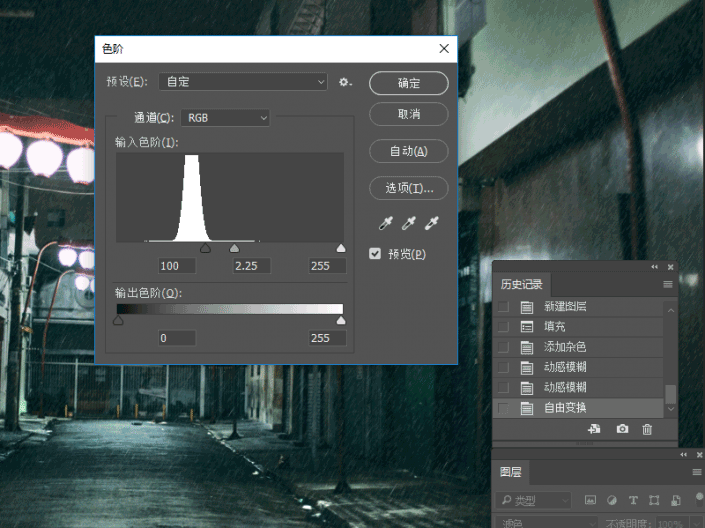Select the 自由变换 history state
The width and height of the screenshot is (705, 528).
pos(579,408)
